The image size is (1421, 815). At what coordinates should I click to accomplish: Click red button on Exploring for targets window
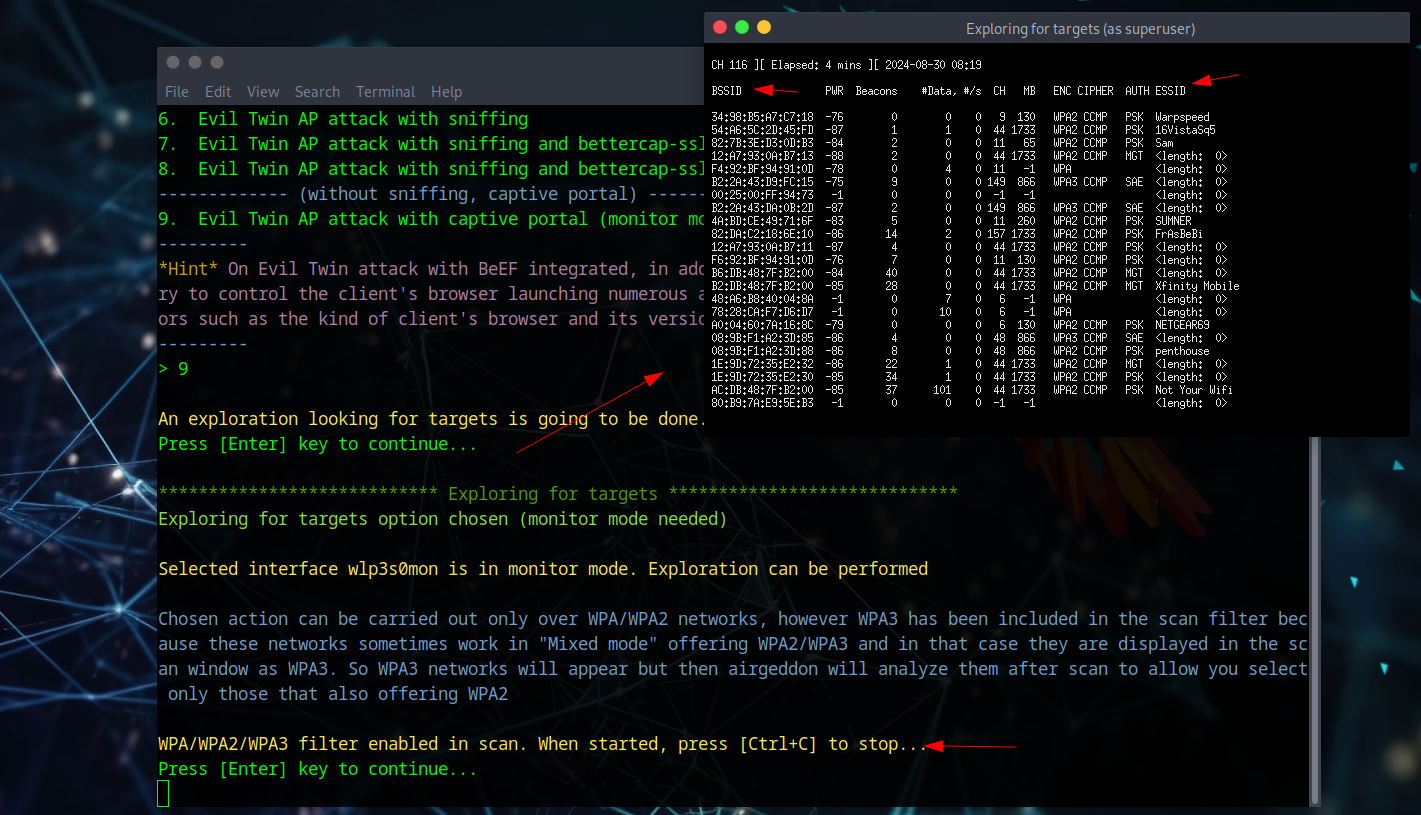[x=720, y=28]
